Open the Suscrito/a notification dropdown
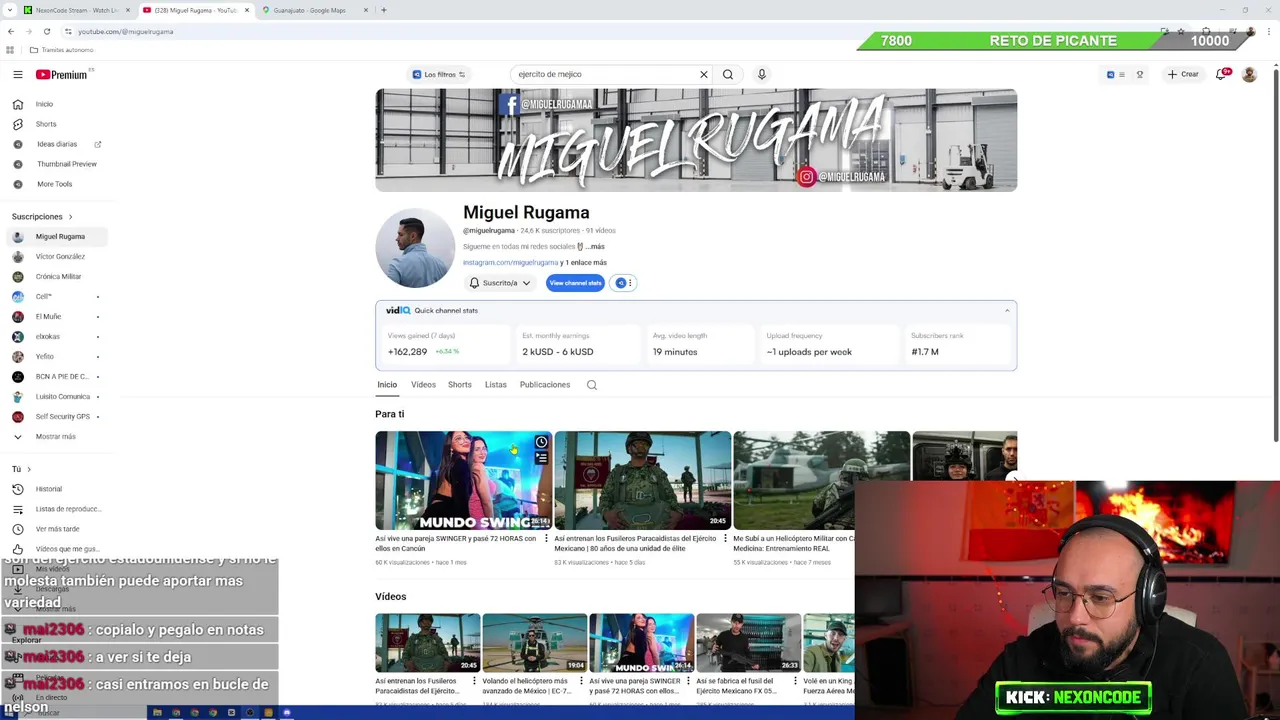 tap(500, 283)
